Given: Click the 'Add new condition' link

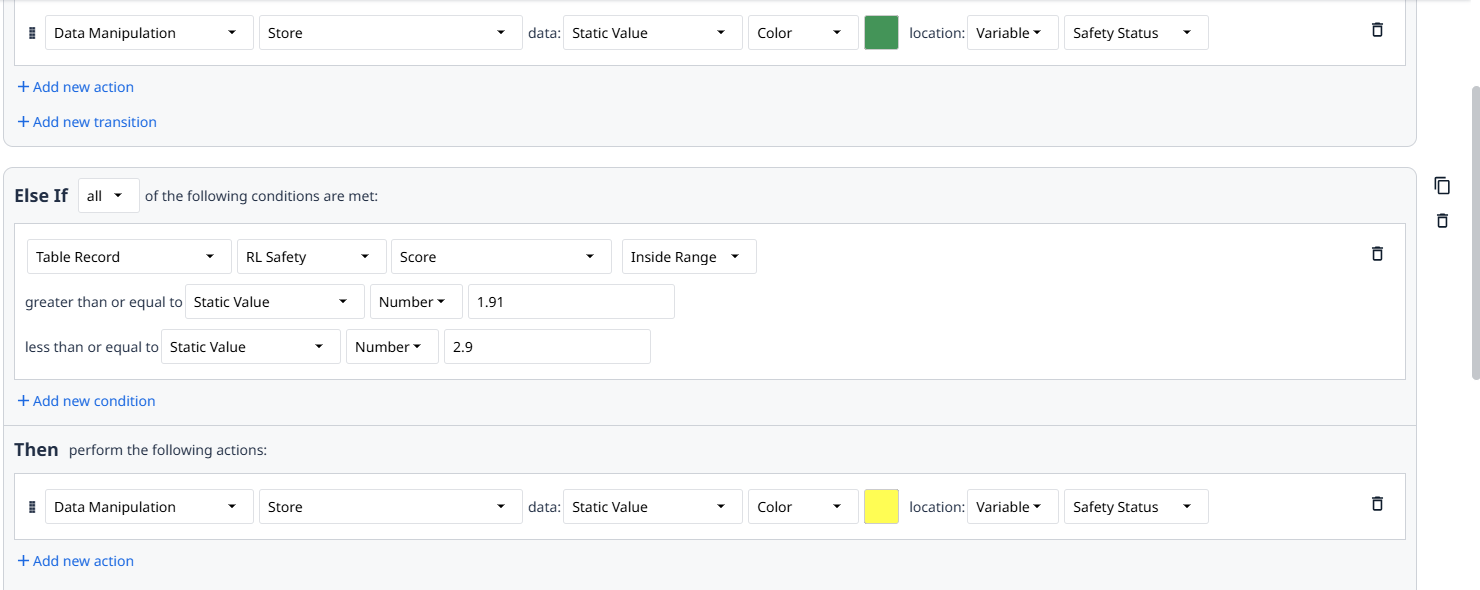Looking at the screenshot, I should (x=86, y=401).
